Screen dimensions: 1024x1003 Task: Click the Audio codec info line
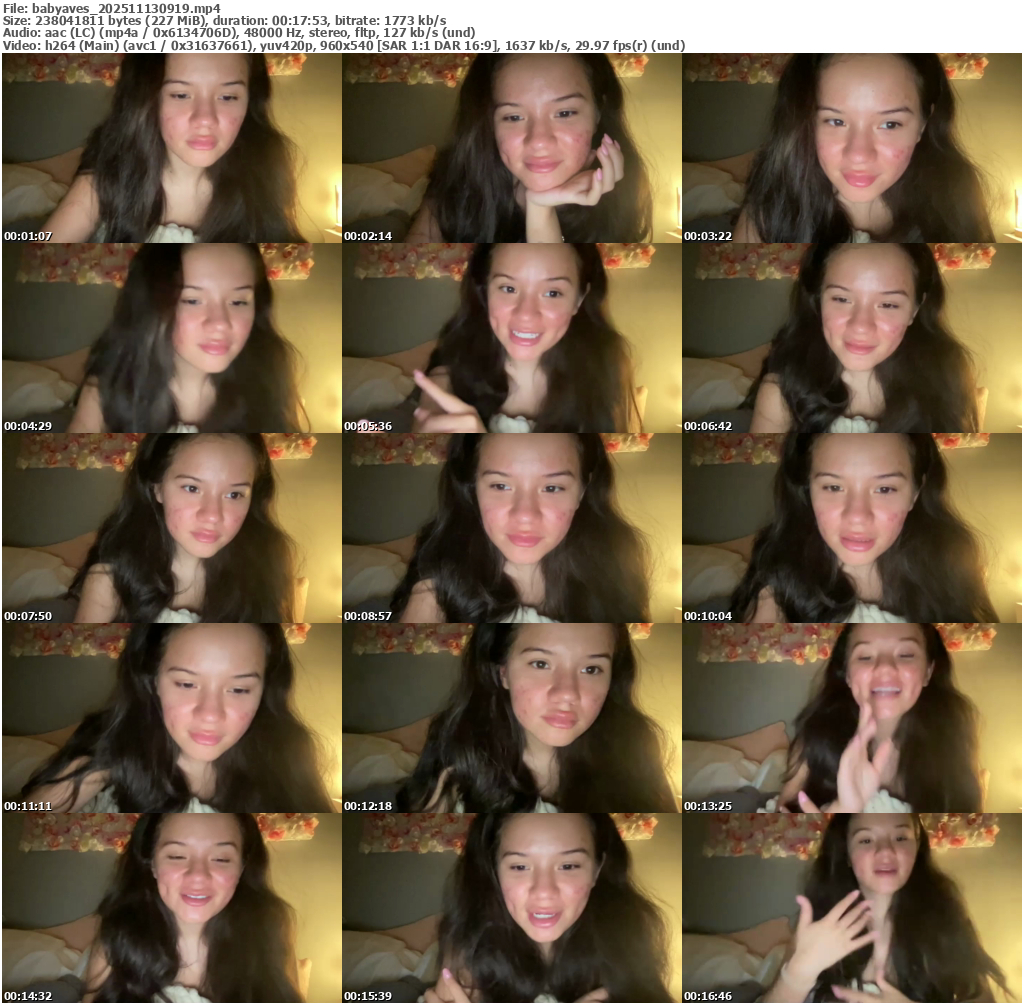tap(240, 33)
